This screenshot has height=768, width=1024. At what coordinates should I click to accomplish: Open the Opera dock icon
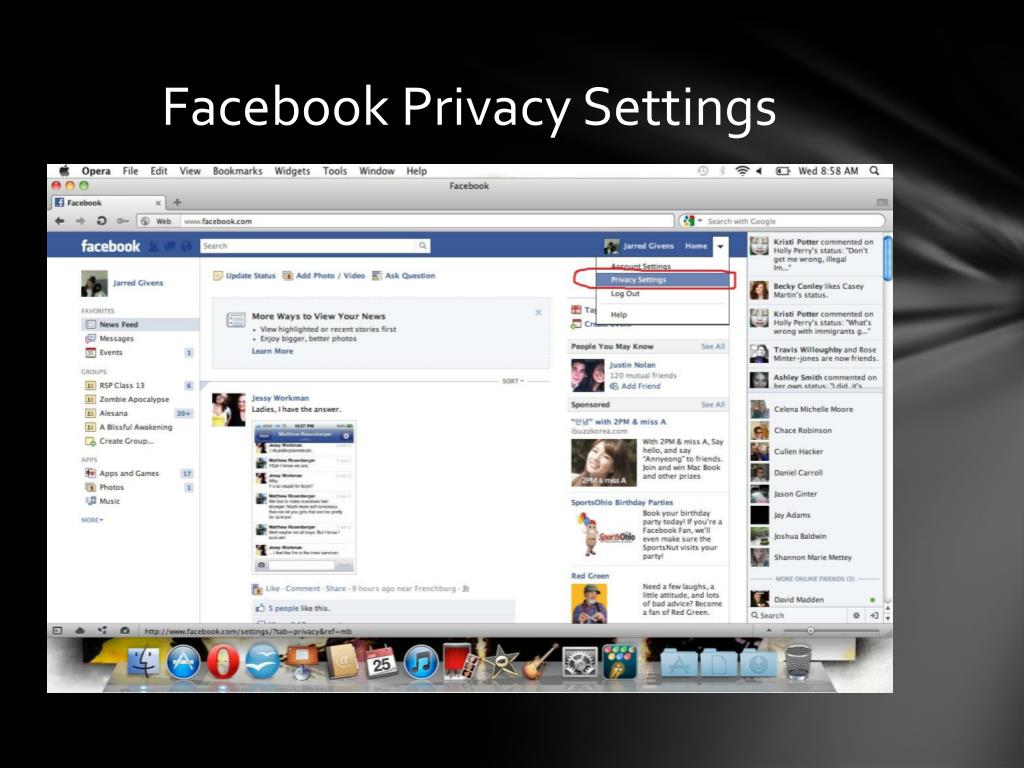223,662
